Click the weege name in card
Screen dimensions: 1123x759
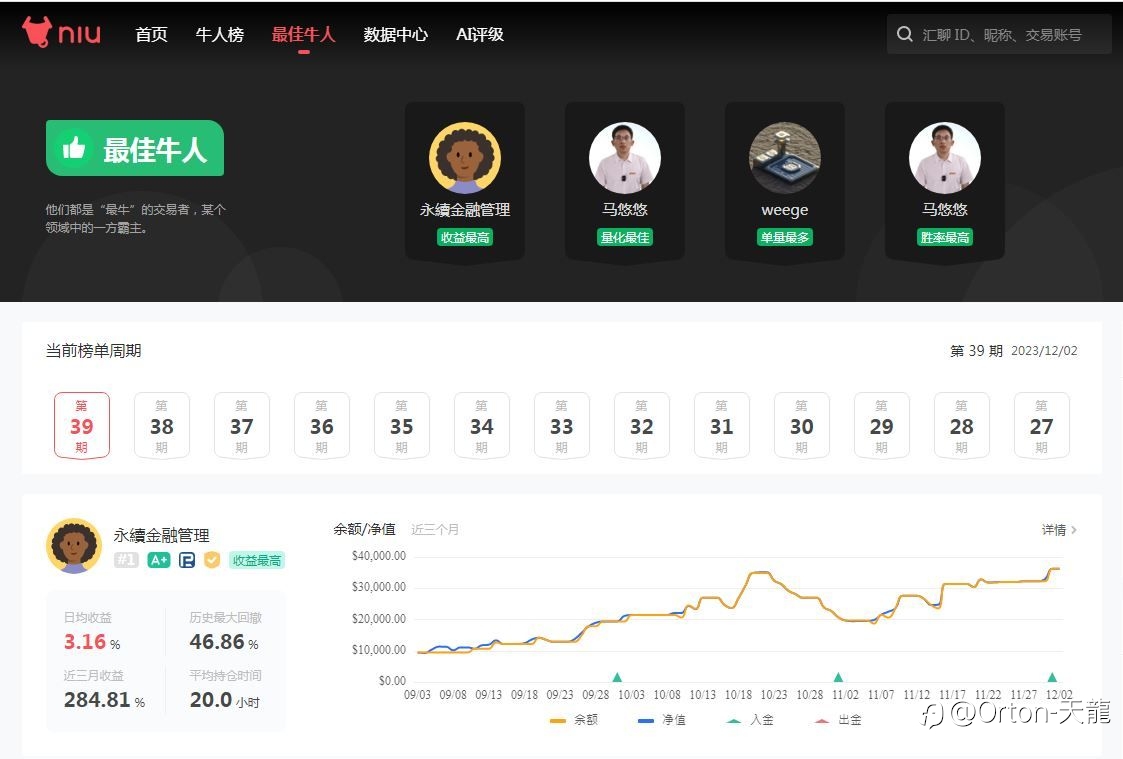pos(785,210)
